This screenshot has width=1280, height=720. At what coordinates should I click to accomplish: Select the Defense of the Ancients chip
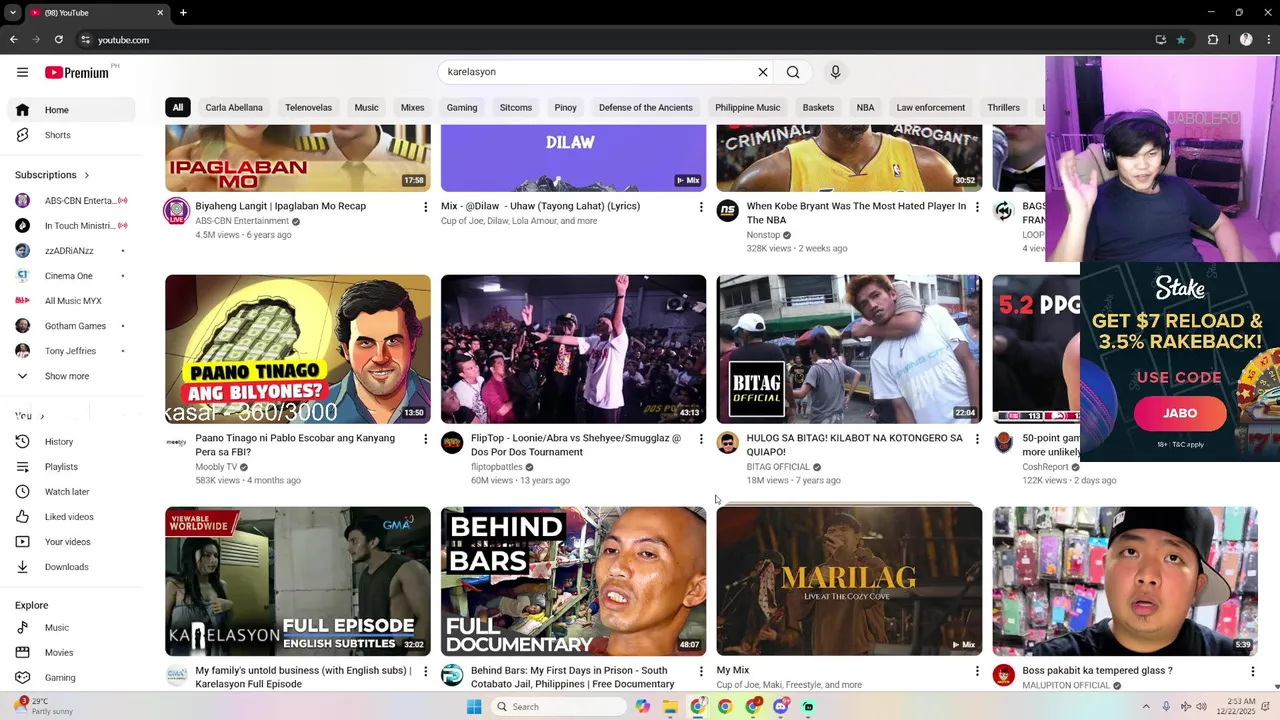[x=646, y=108]
